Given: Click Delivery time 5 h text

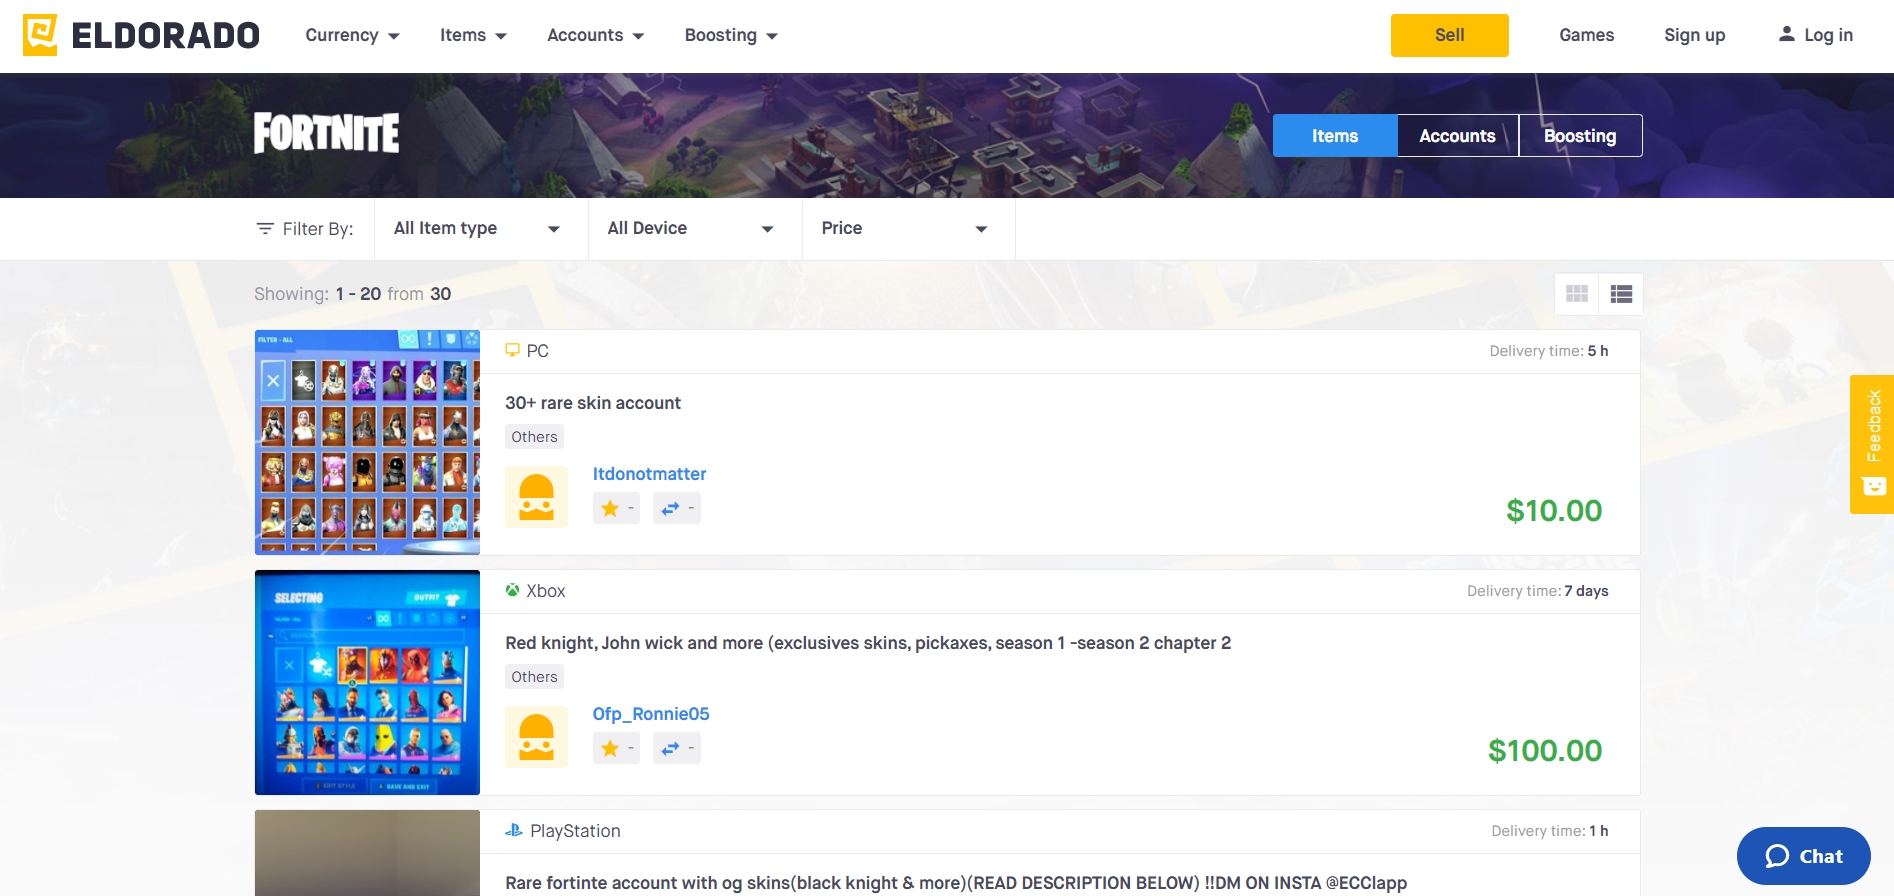Looking at the screenshot, I should [x=1549, y=351].
